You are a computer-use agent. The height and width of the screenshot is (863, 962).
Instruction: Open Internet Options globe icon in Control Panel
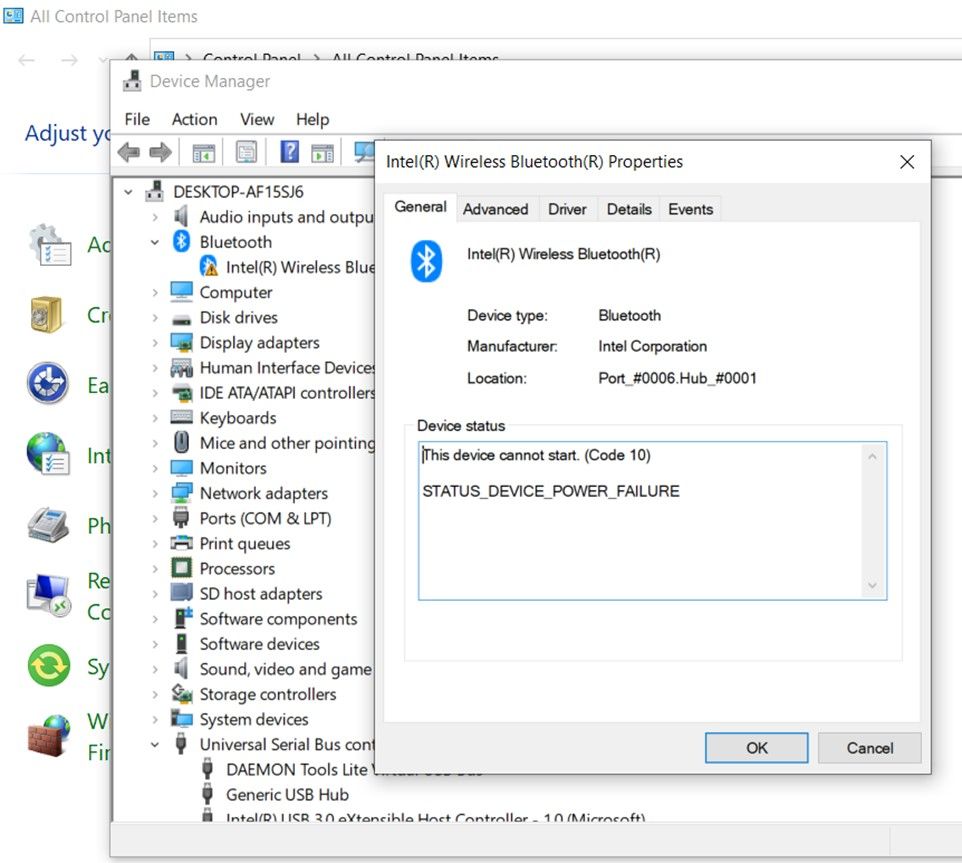(48, 454)
